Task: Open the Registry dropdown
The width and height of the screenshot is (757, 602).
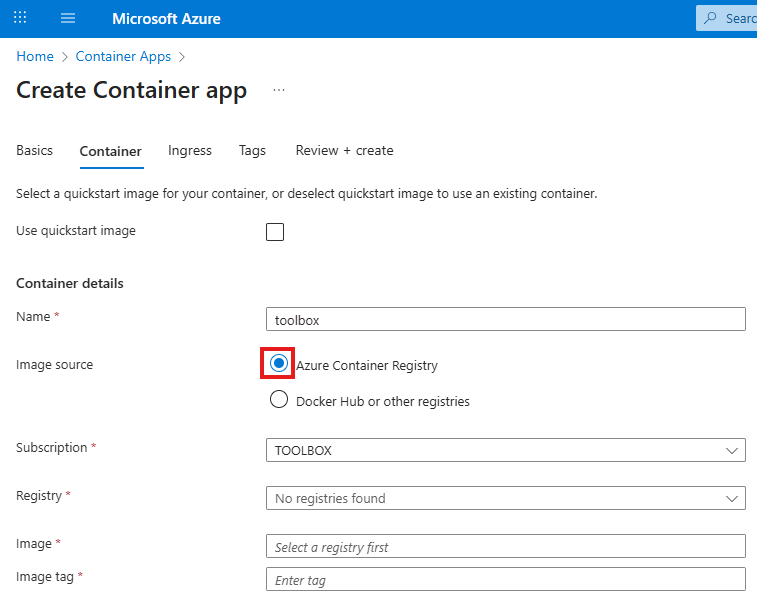Action: click(x=505, y=498)
